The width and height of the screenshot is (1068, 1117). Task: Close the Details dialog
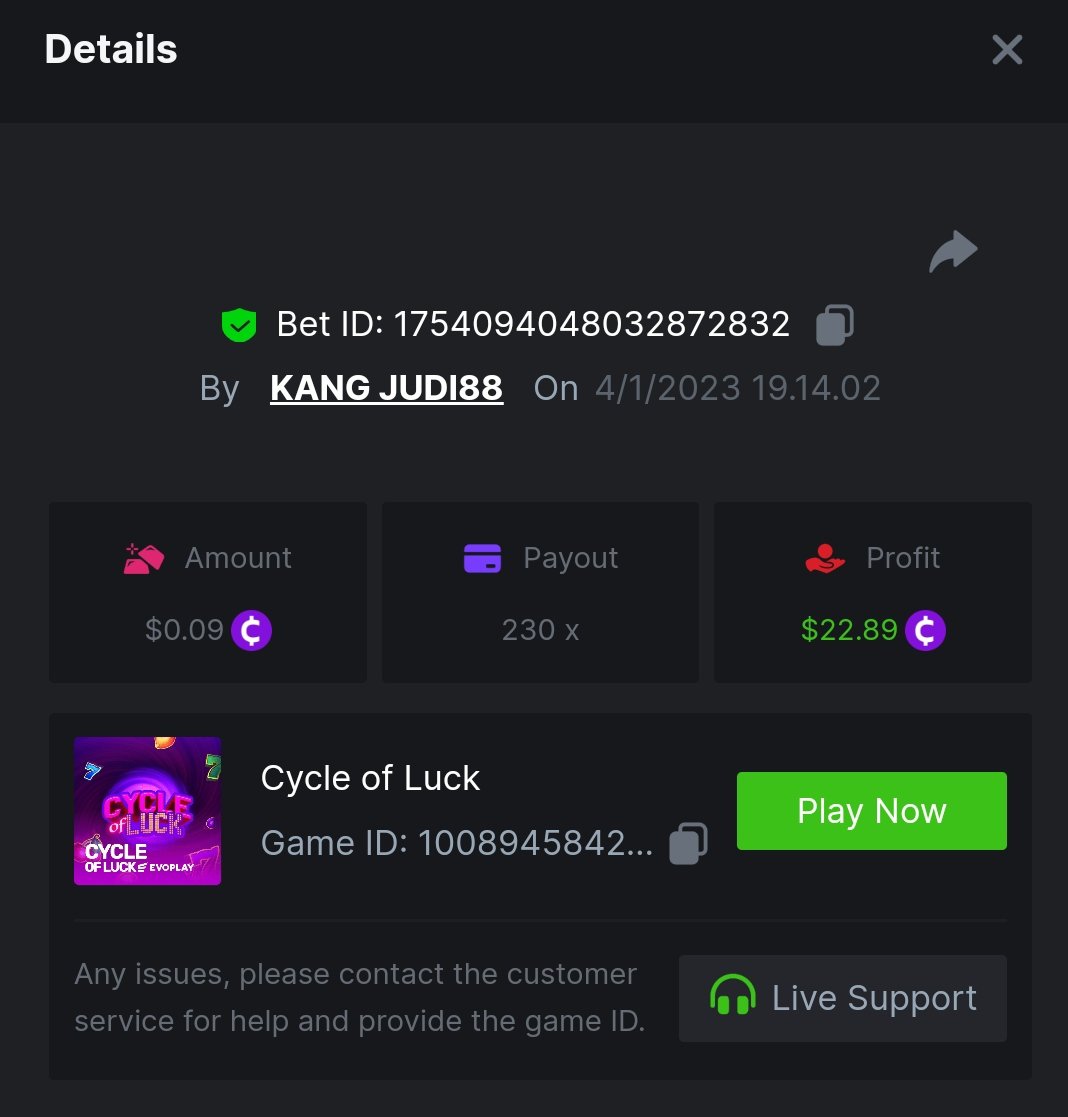pyautogui.click(x=1007, y=49)
